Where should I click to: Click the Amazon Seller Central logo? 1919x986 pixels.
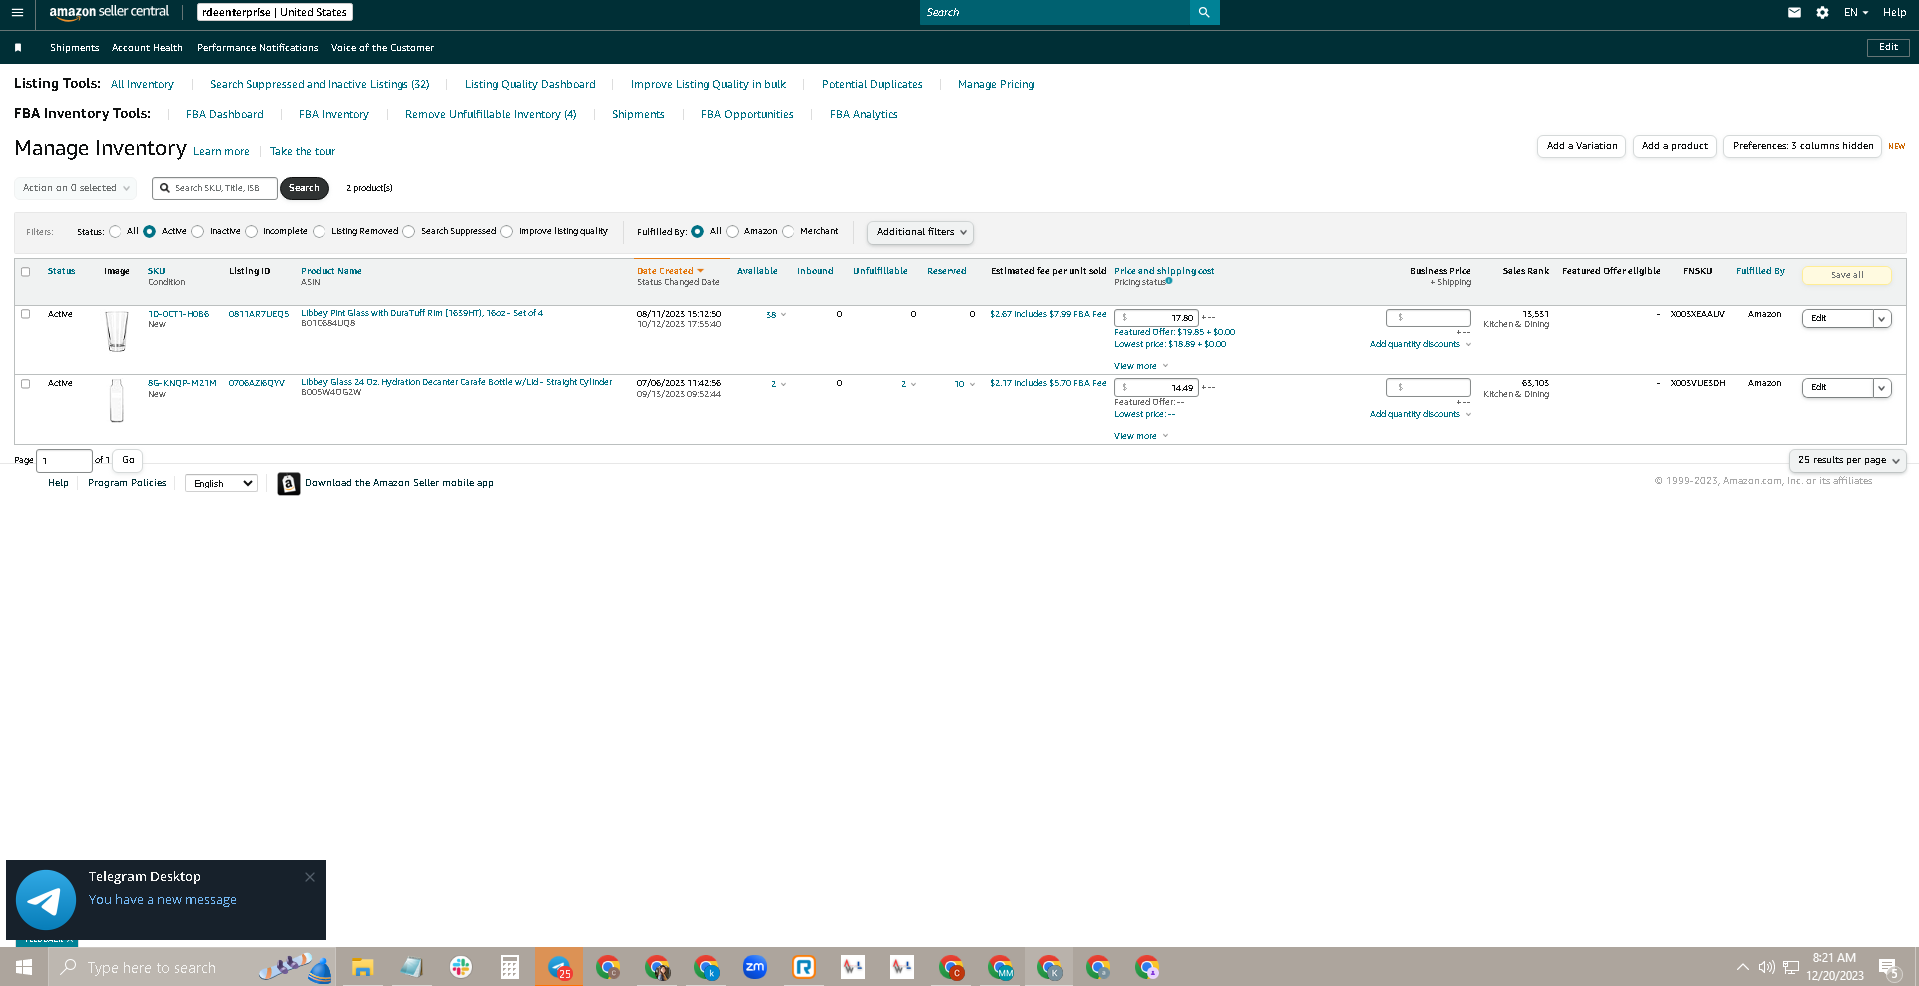pos(109,12)
